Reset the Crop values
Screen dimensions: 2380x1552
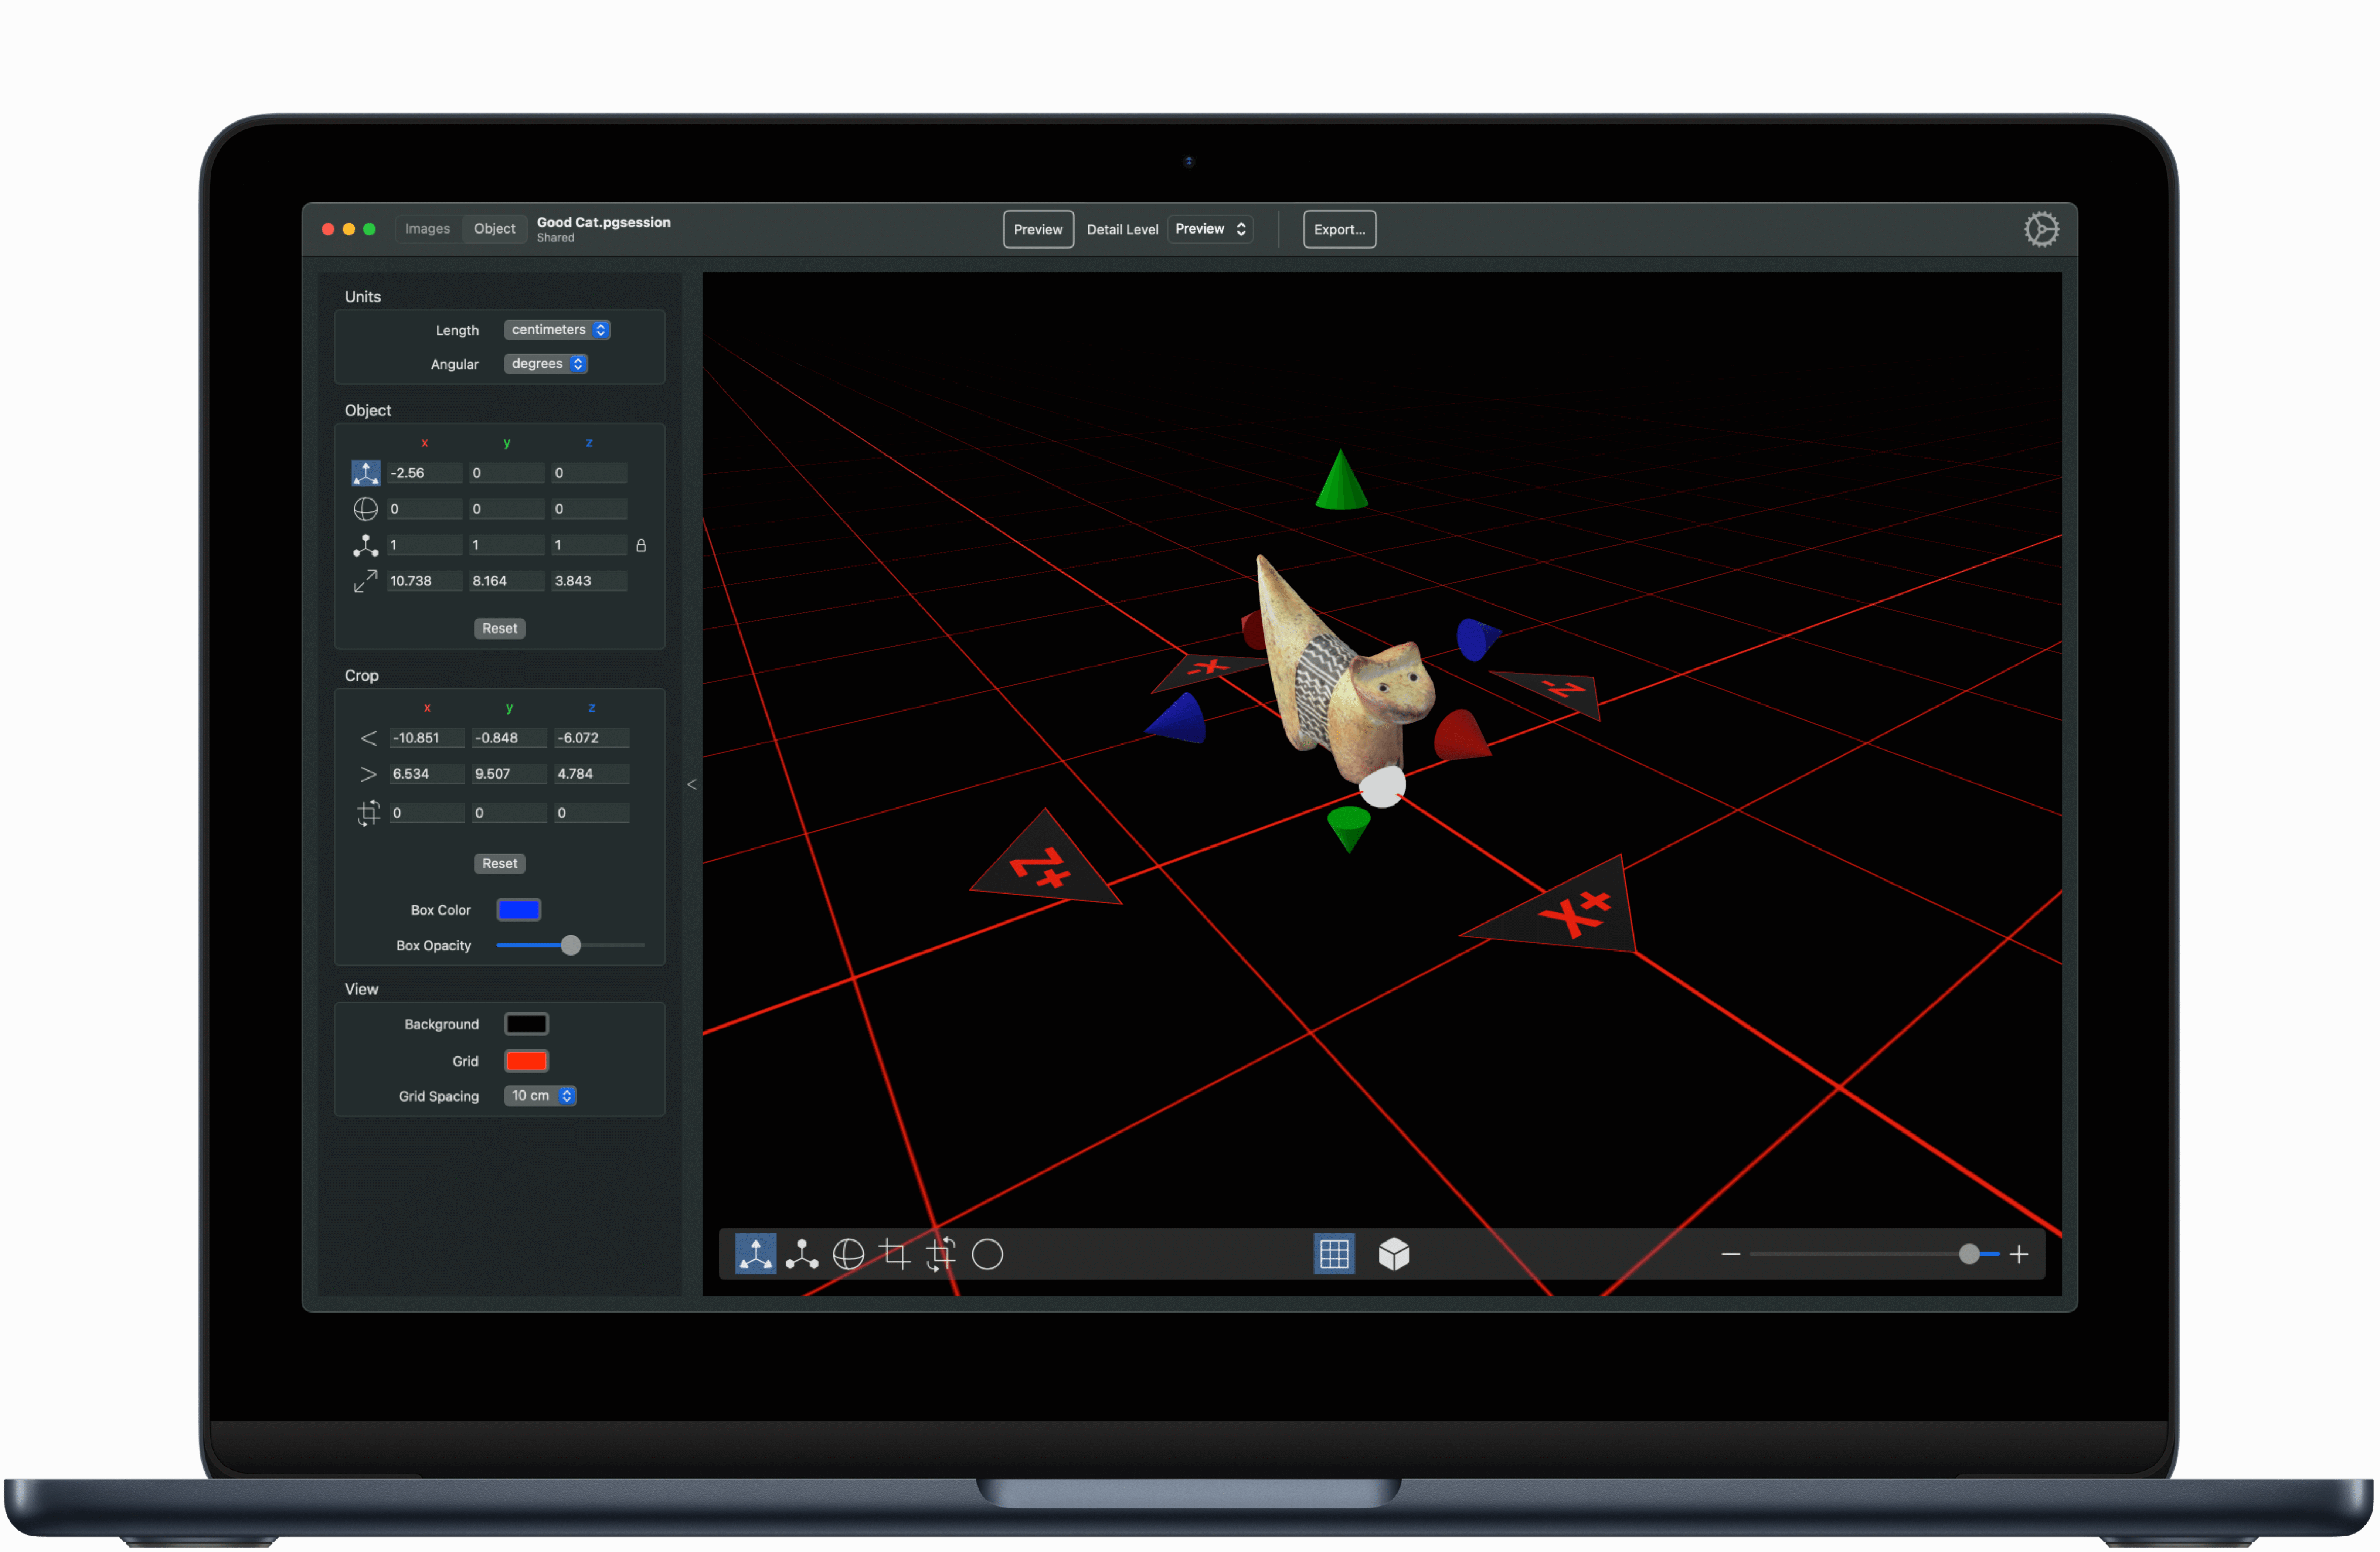click(x=500, y=863)
